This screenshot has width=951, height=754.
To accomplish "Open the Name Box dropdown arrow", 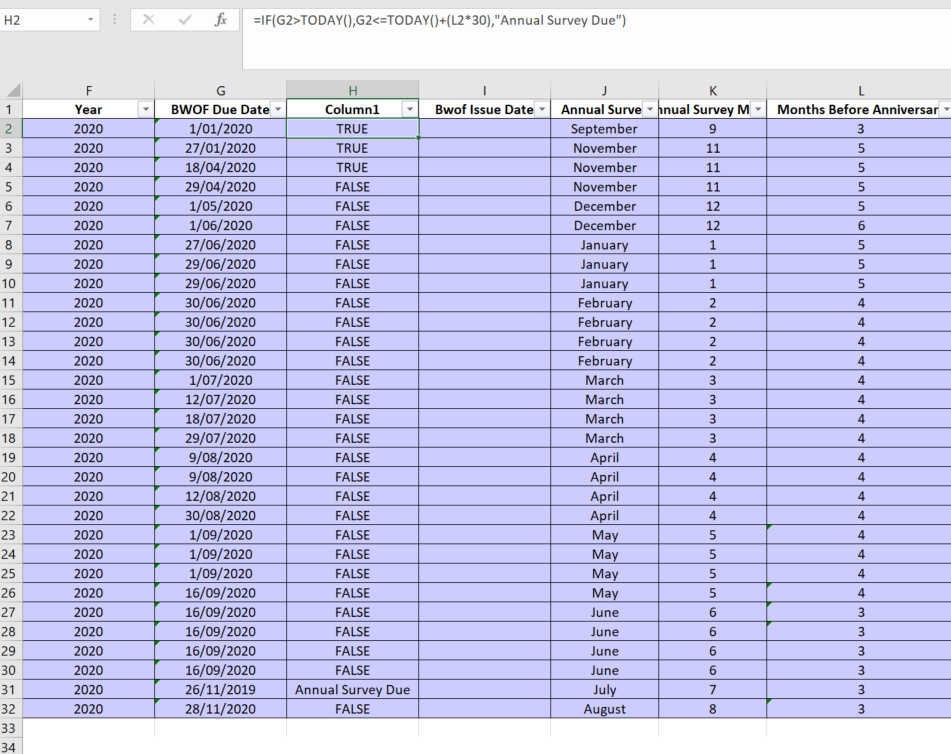I will tap(90, 20).
